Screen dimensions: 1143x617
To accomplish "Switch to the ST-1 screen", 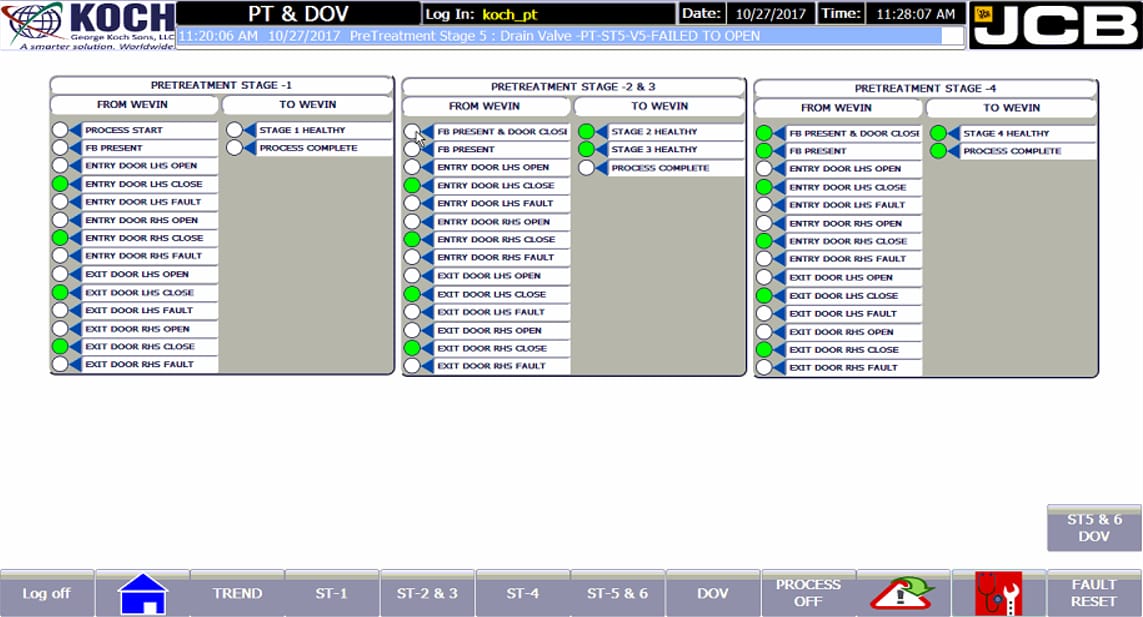I will click(x=332, y=594).
